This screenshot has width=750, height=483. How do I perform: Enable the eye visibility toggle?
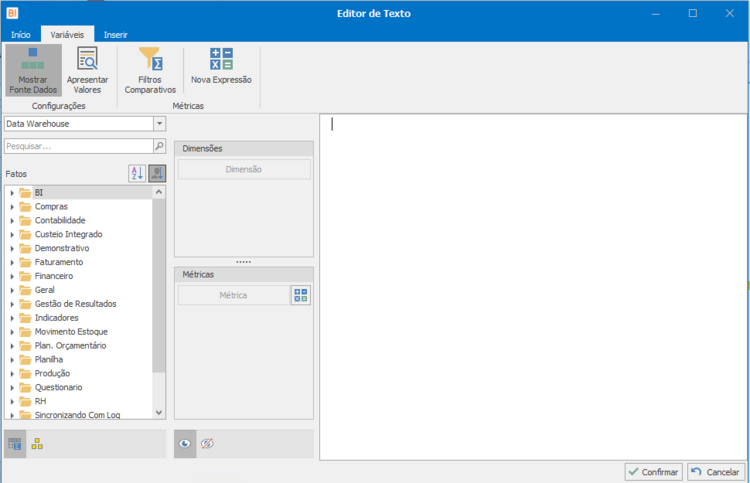coord(185,444)
